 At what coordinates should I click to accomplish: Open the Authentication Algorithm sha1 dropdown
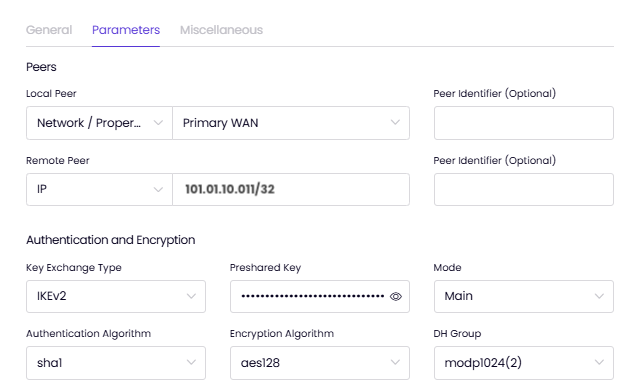[x=116, y=363]
